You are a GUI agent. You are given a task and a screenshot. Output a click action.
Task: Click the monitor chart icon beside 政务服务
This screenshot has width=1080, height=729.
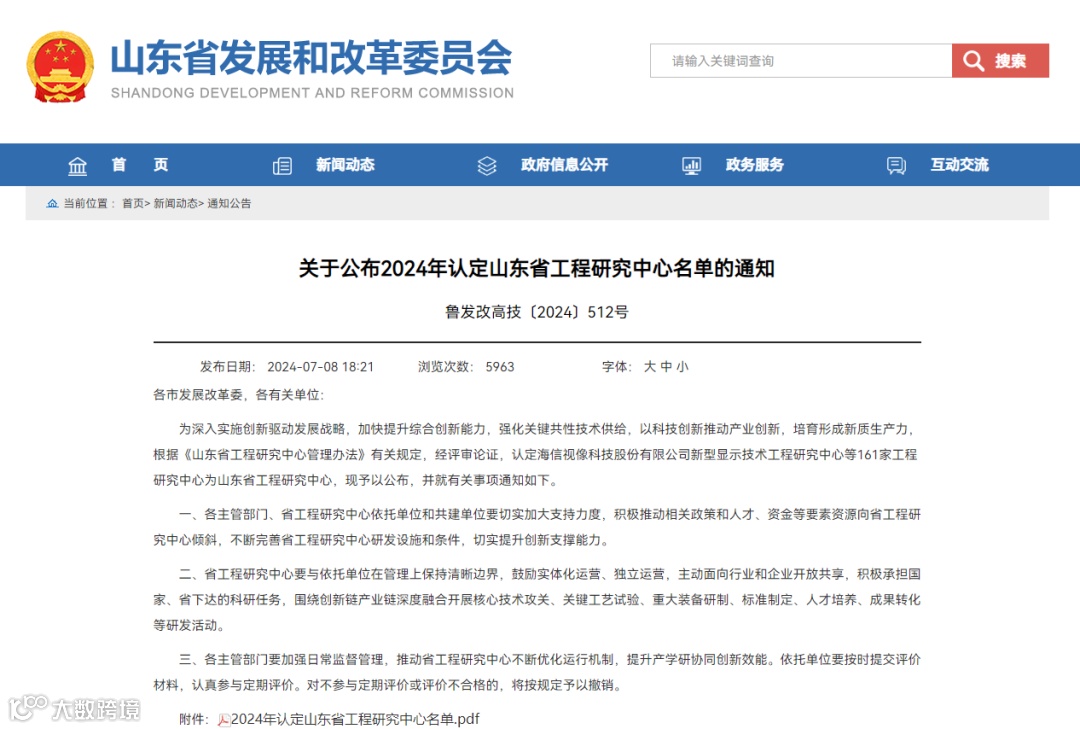tap(692, 166)
